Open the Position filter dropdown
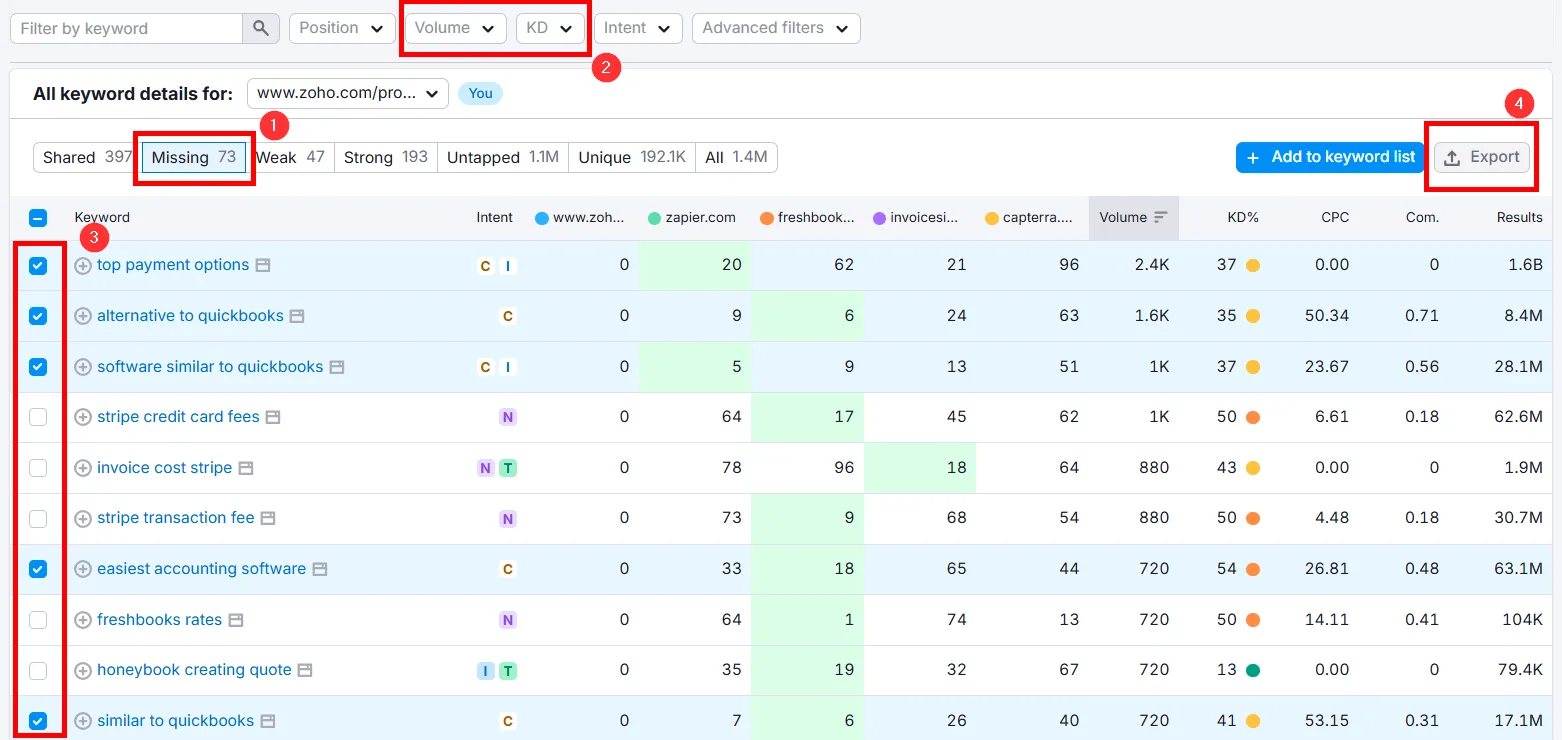The image size is (1562, 740). pyautogui.click(x=341, y=28)
